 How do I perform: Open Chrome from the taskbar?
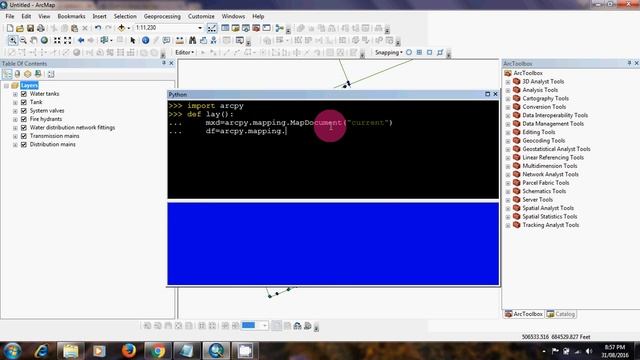(157, 351)
